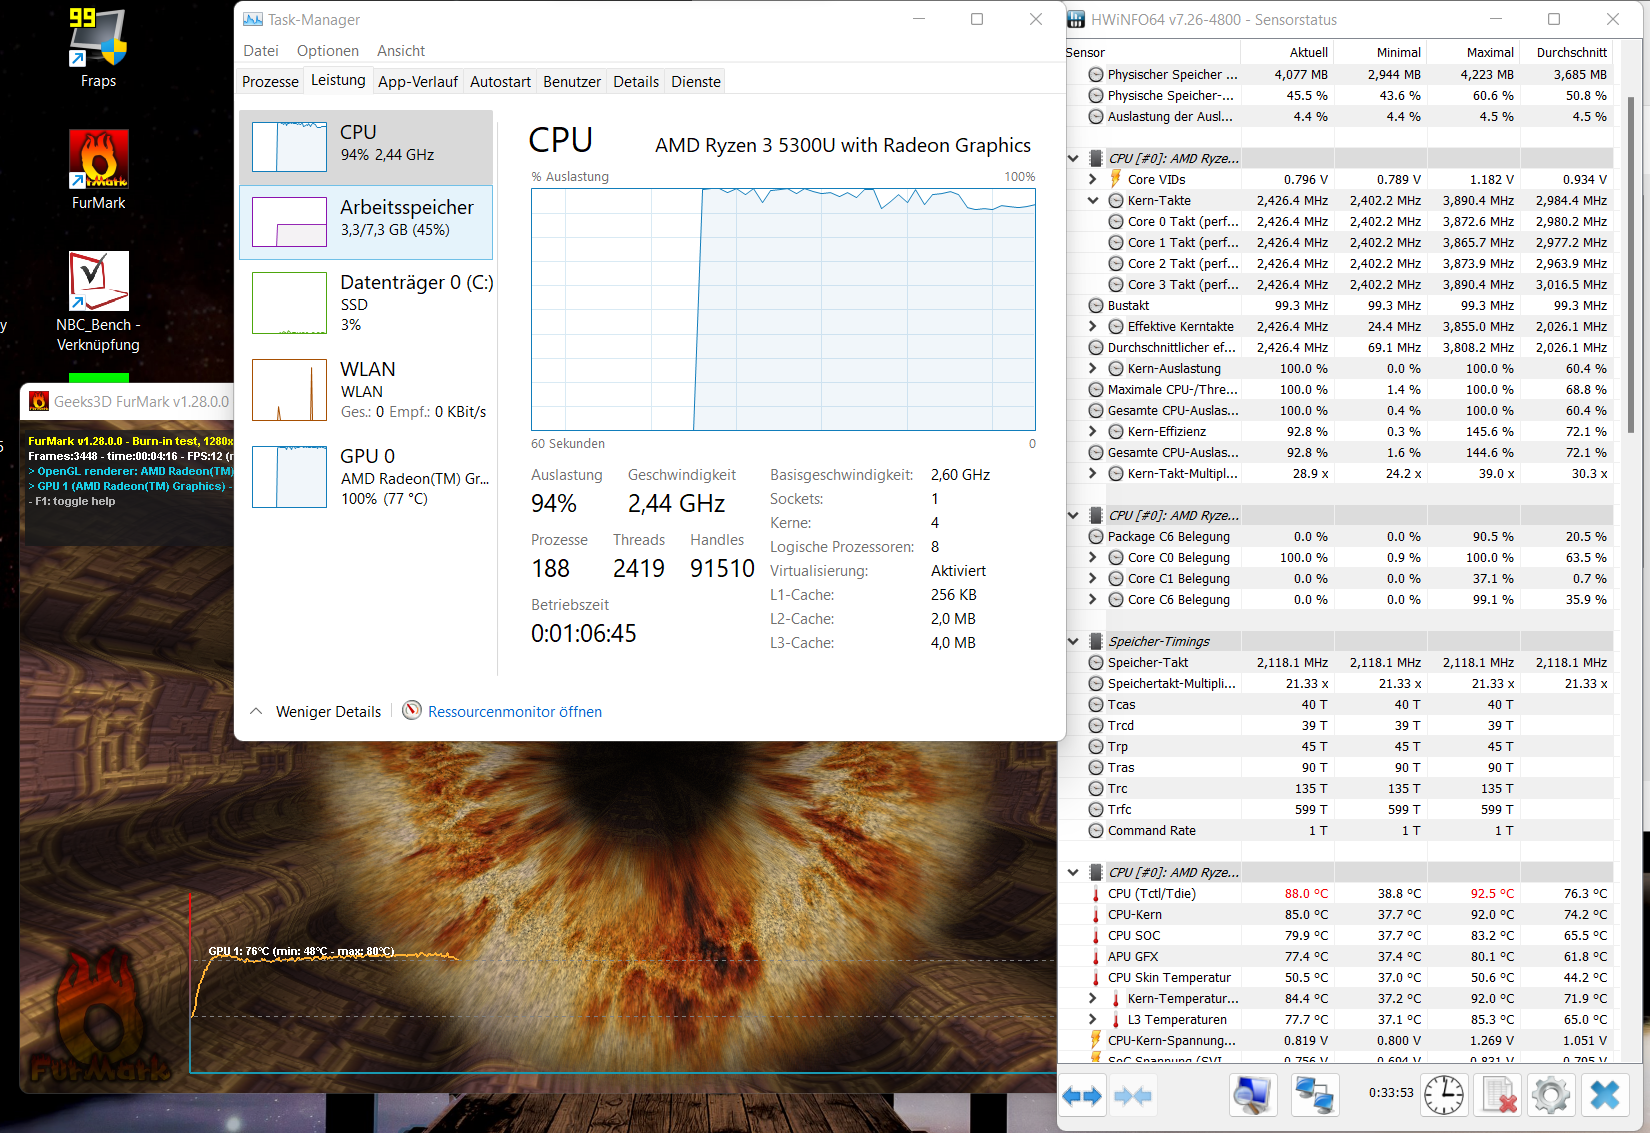Switch to the Prozesse tab
Screen dimensions: 1650x1133
270,82
